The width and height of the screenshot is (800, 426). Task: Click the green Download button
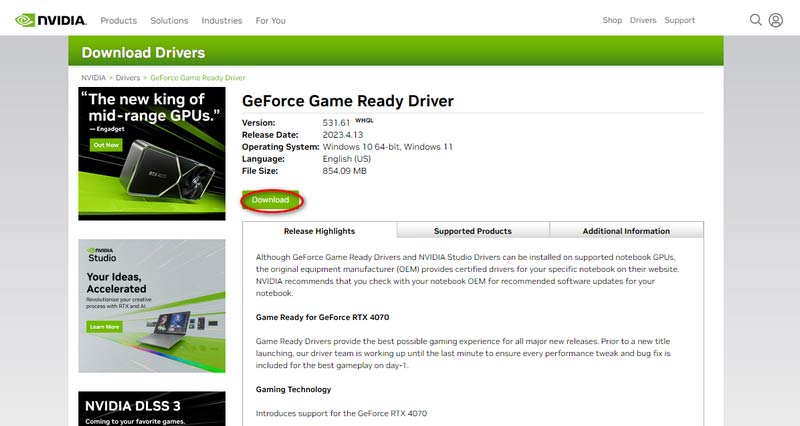pyautogui.click(x=270, y=200)
